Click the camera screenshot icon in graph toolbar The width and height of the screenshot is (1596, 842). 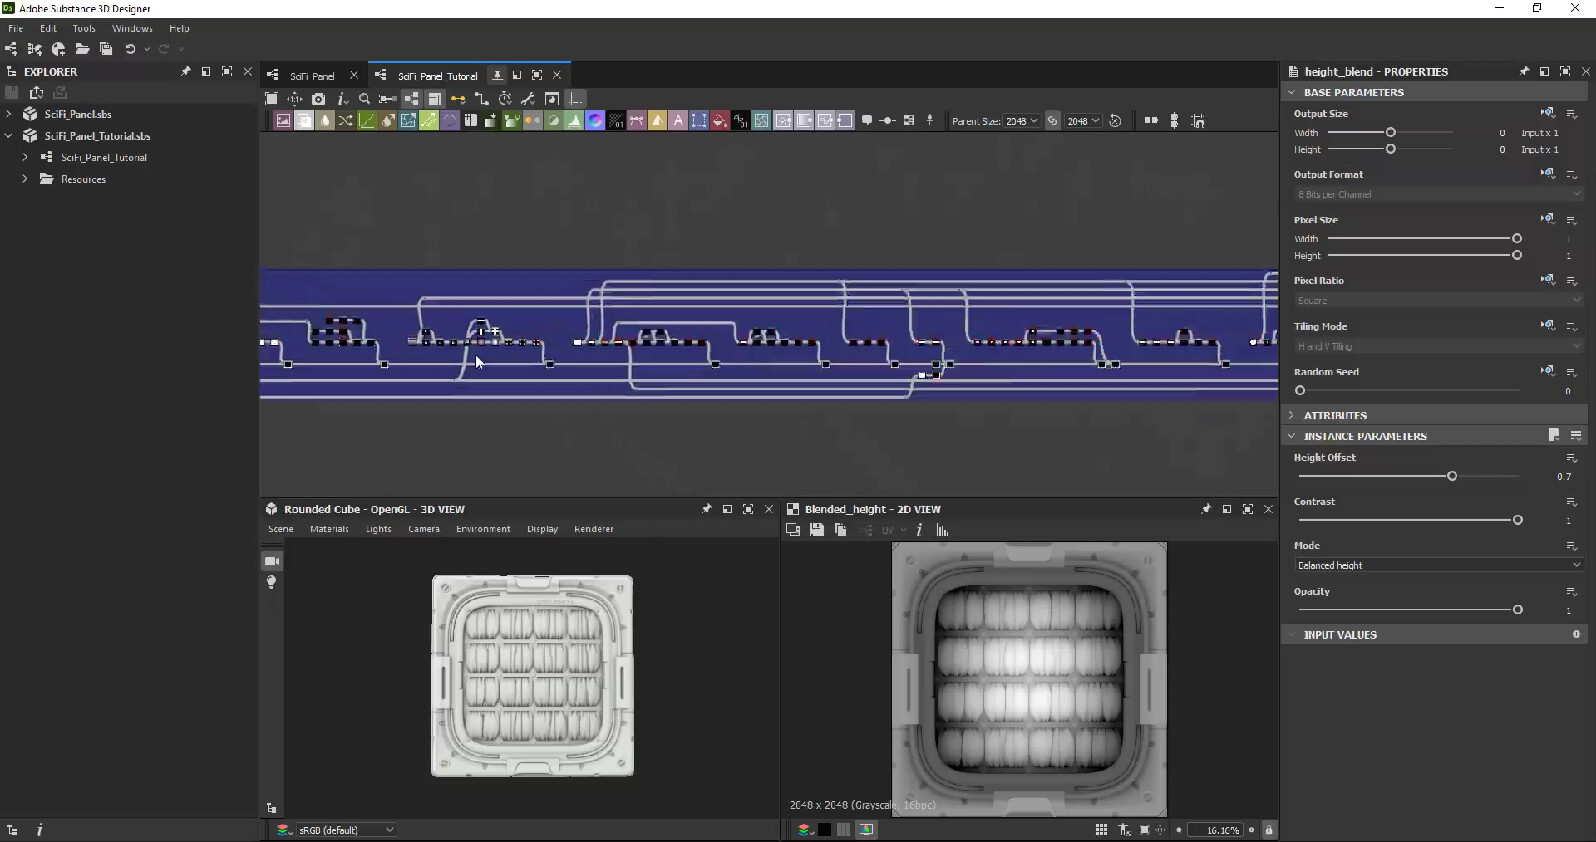click(x=318, y=99)
